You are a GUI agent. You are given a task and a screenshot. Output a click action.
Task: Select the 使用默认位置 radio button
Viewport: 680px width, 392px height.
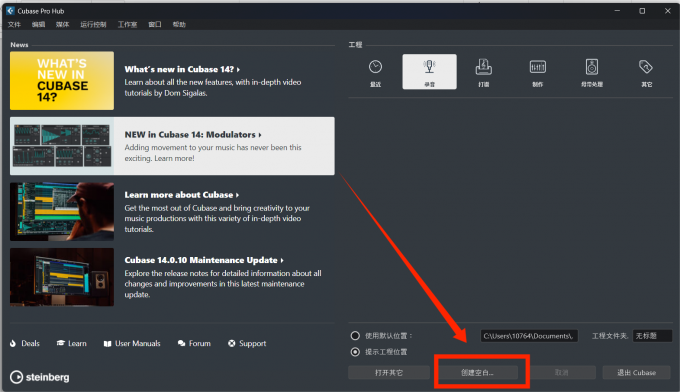click(355, 336)
